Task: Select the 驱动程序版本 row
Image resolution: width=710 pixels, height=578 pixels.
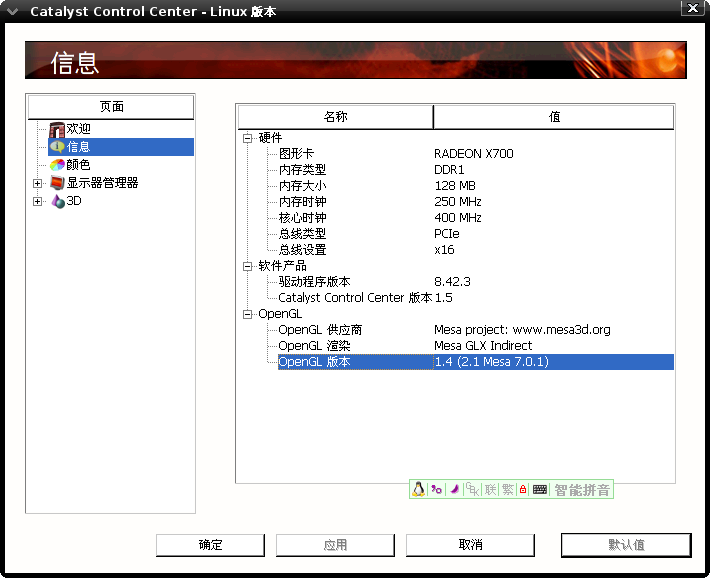Action: 475,282
